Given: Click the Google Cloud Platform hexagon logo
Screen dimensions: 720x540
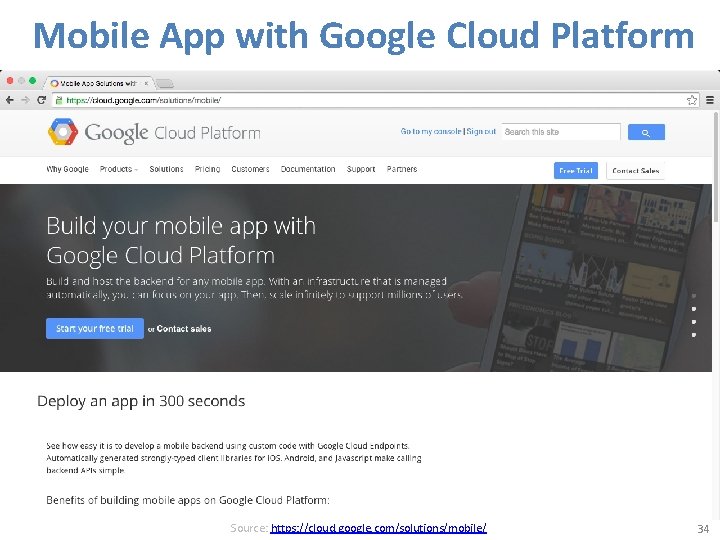Looking at the screenshot, I should pos(63,132).
